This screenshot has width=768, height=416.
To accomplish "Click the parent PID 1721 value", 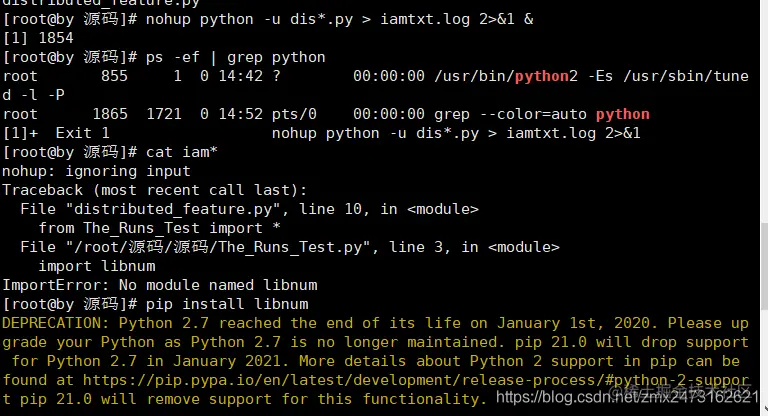I will click(164, 114).
